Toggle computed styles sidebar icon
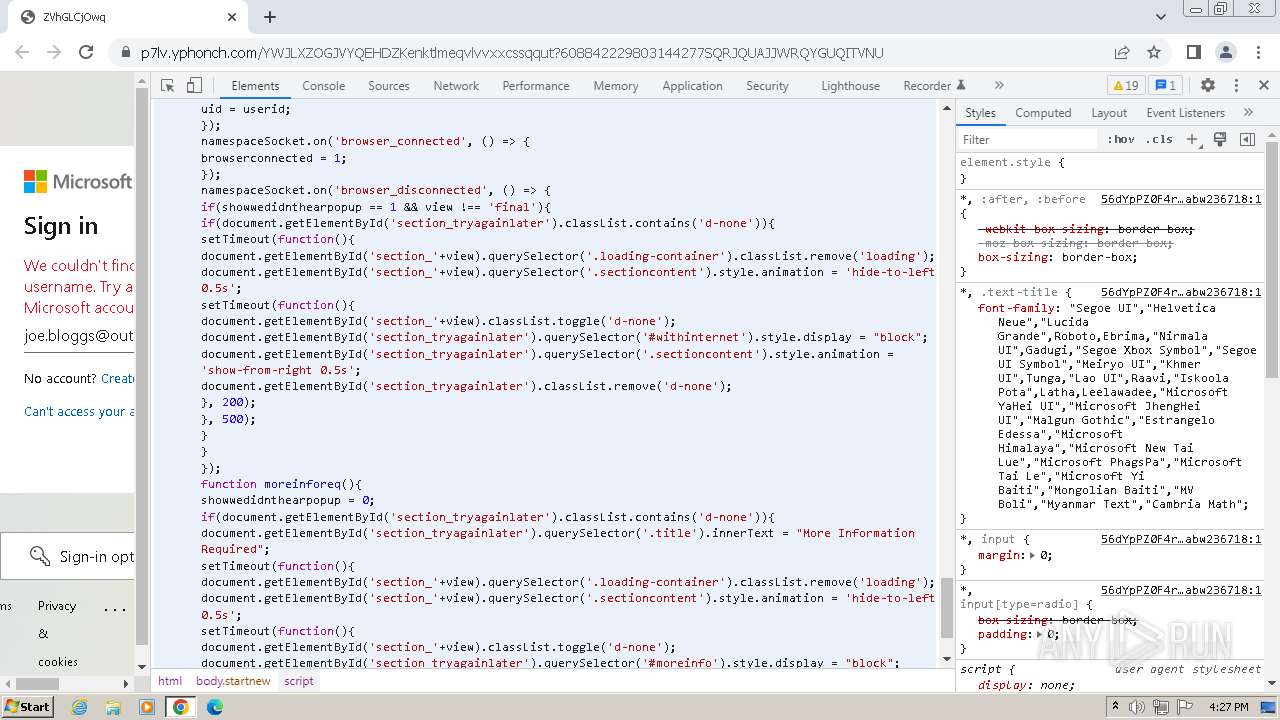The width and height of the screenshot is (1280, 720). [x=1247, y=140]
